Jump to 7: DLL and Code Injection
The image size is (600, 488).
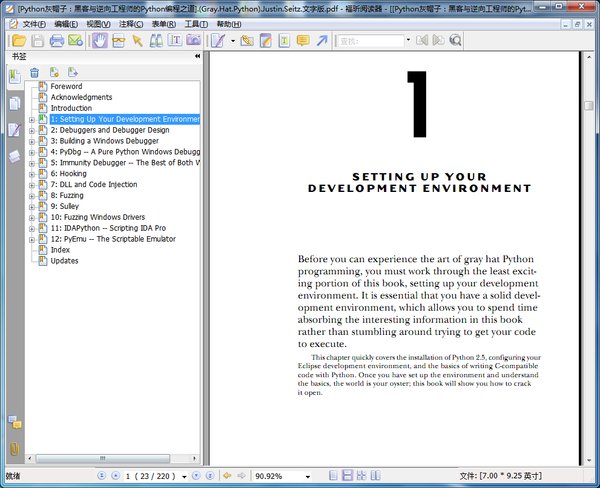(x=94, y=184)
